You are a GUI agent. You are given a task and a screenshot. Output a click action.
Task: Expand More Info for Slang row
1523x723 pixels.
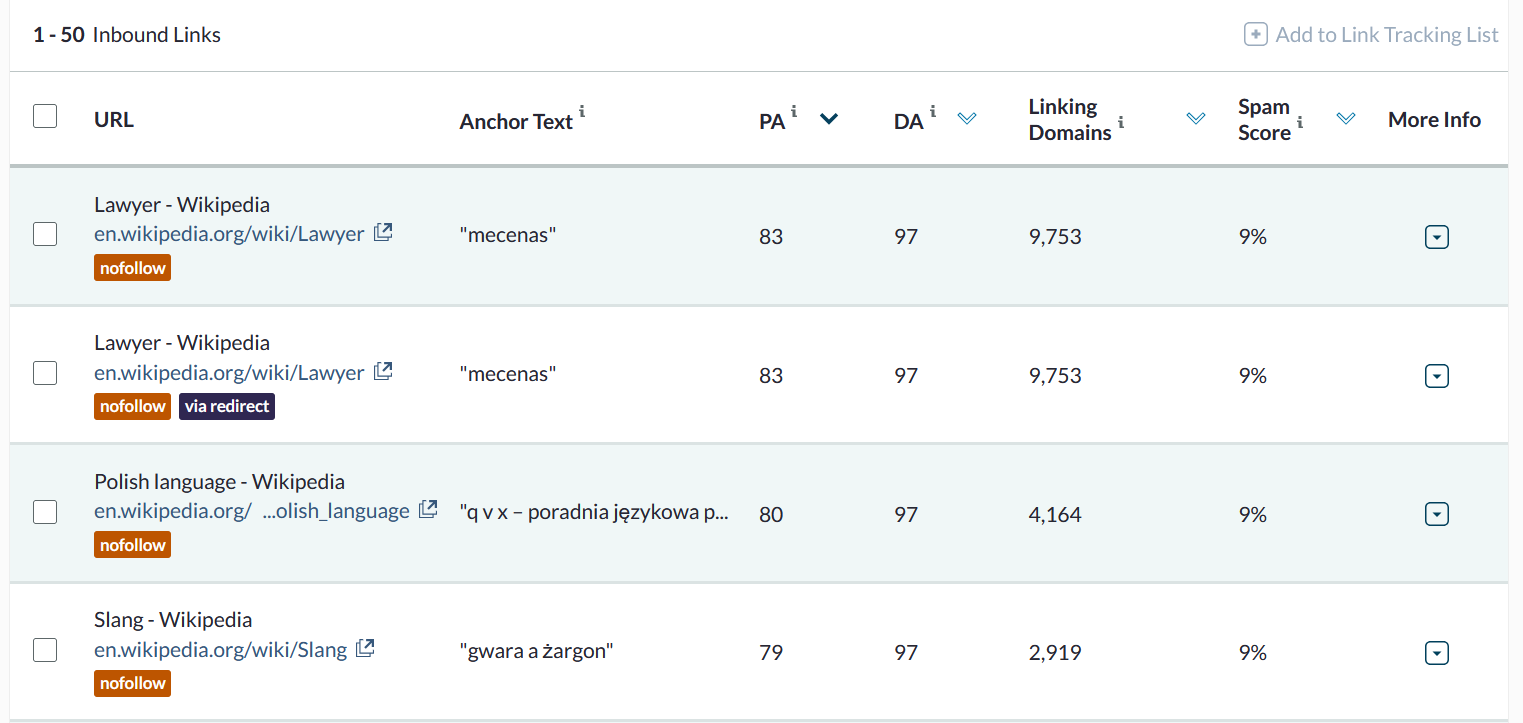coord(1436,653)
